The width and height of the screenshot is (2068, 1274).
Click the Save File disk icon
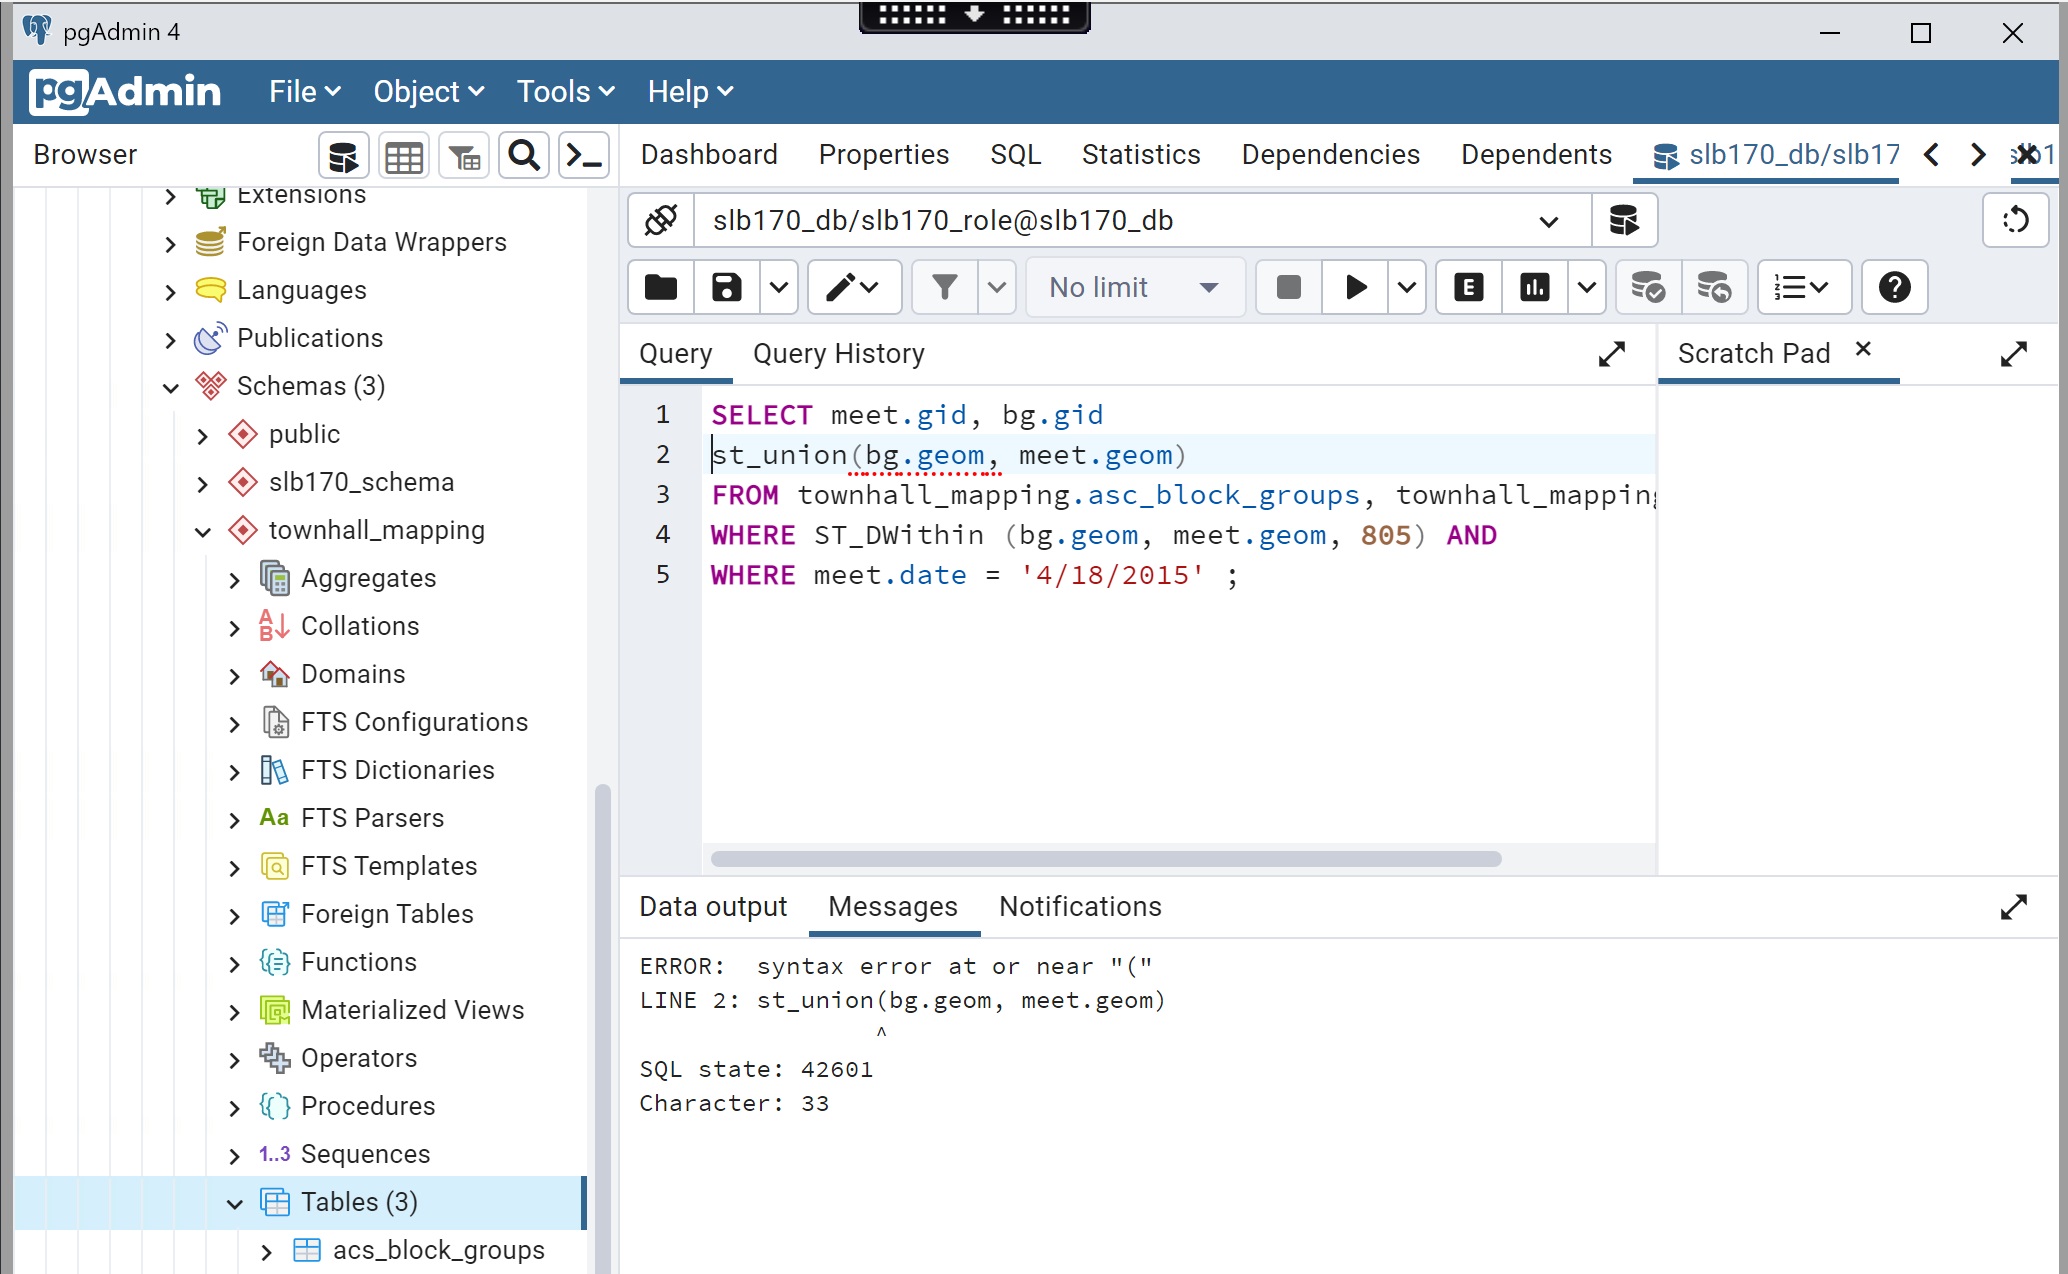click(727, 288)
